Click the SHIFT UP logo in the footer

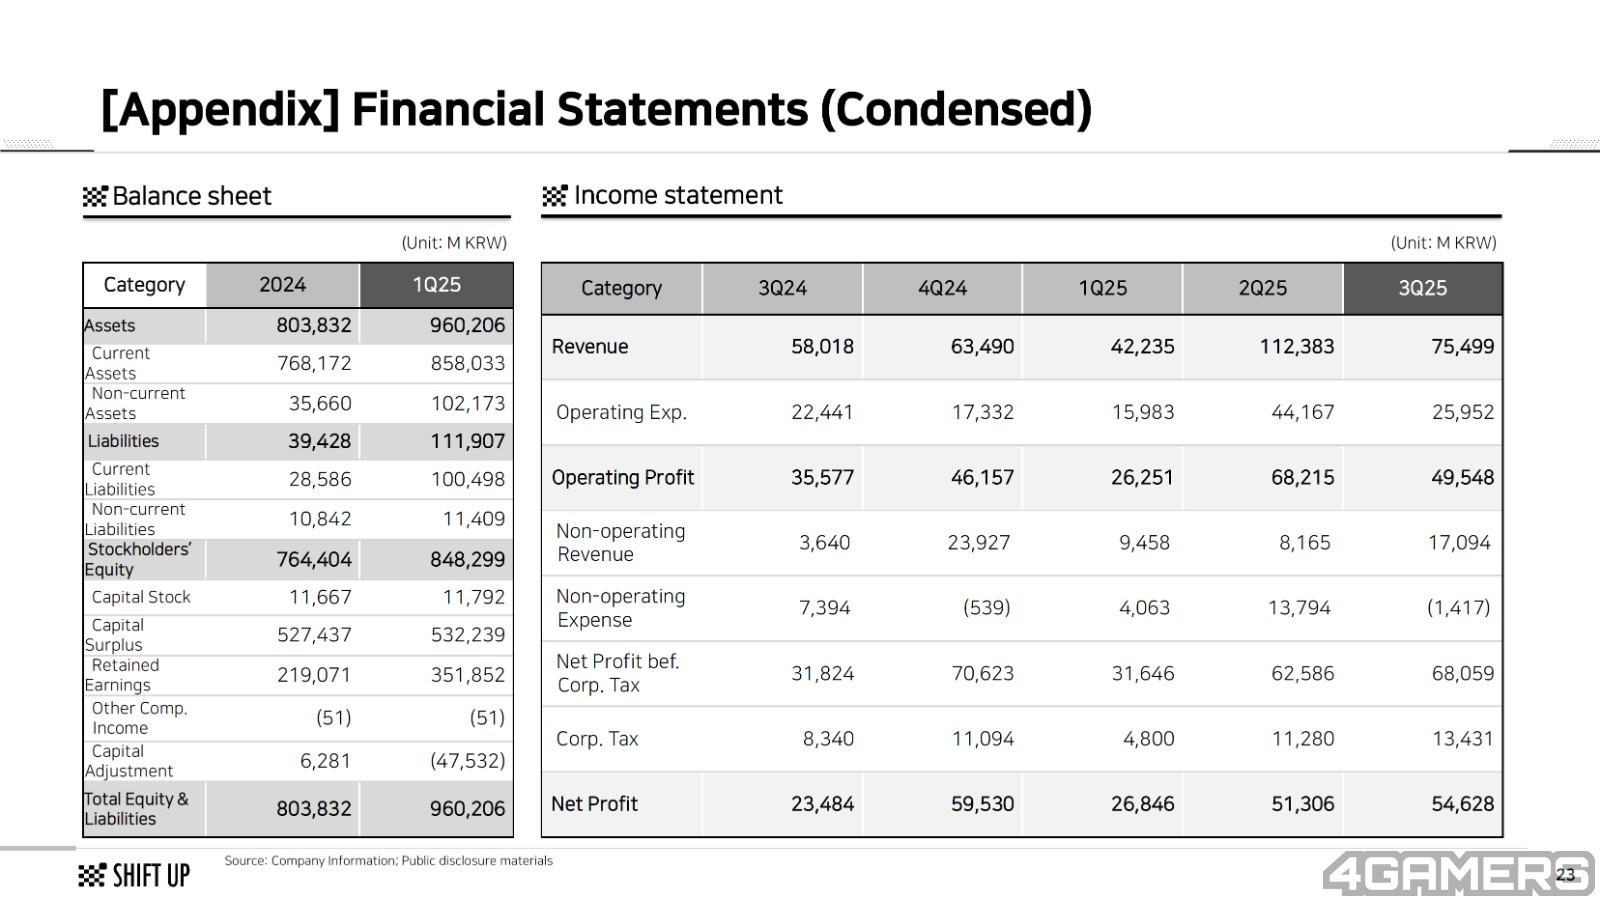134,875
